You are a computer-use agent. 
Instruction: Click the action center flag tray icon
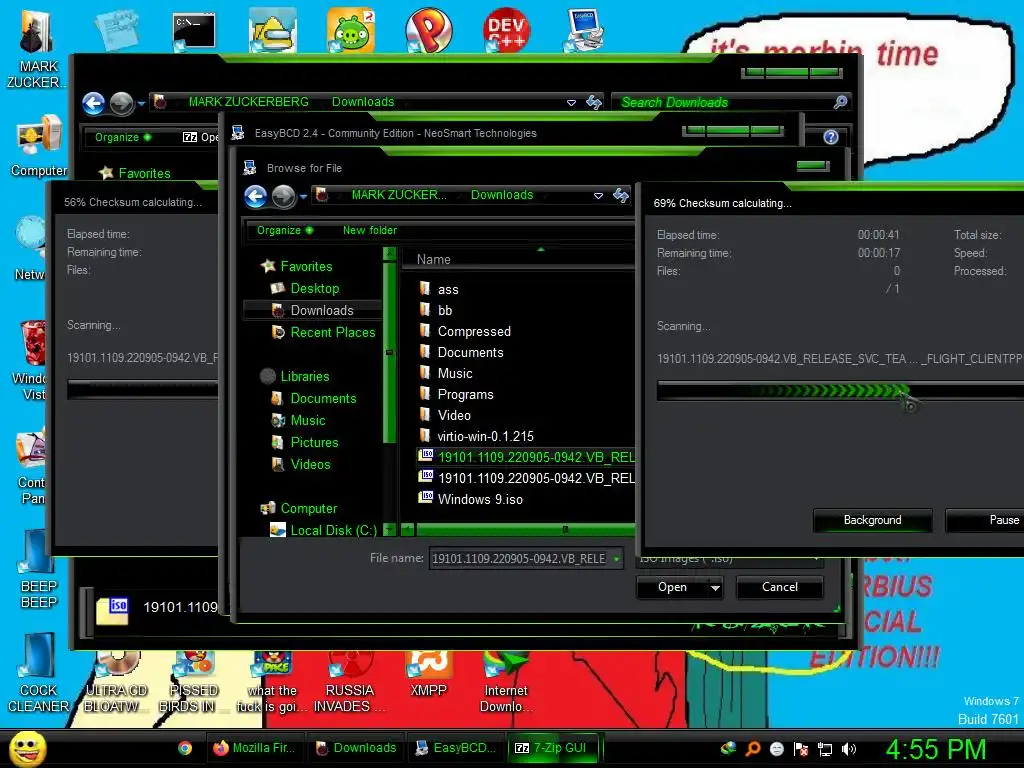[801, 749]
